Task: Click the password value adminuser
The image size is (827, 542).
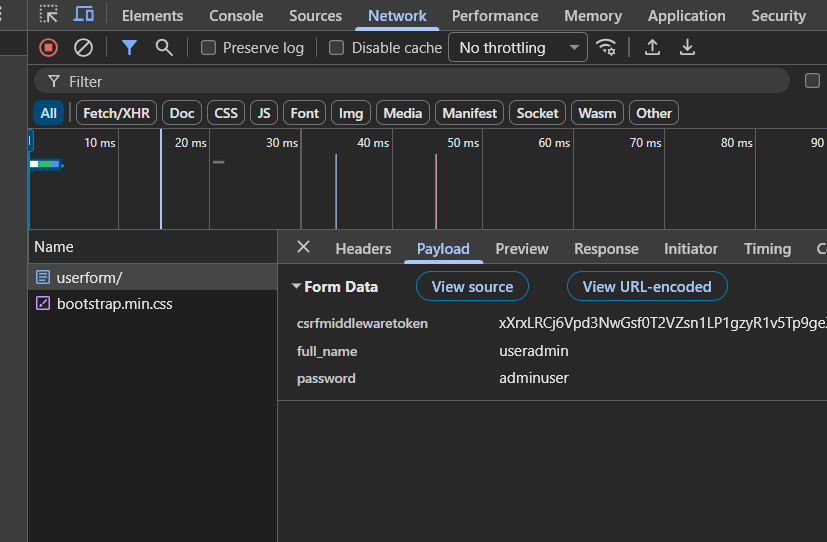Action: pyautogui.click(x=534, y=378)
